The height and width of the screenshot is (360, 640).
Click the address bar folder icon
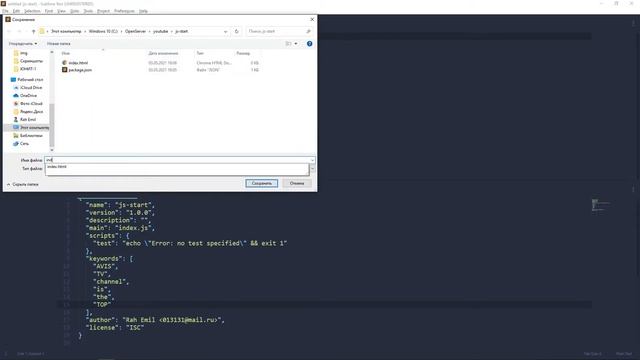tap(42, 31)
